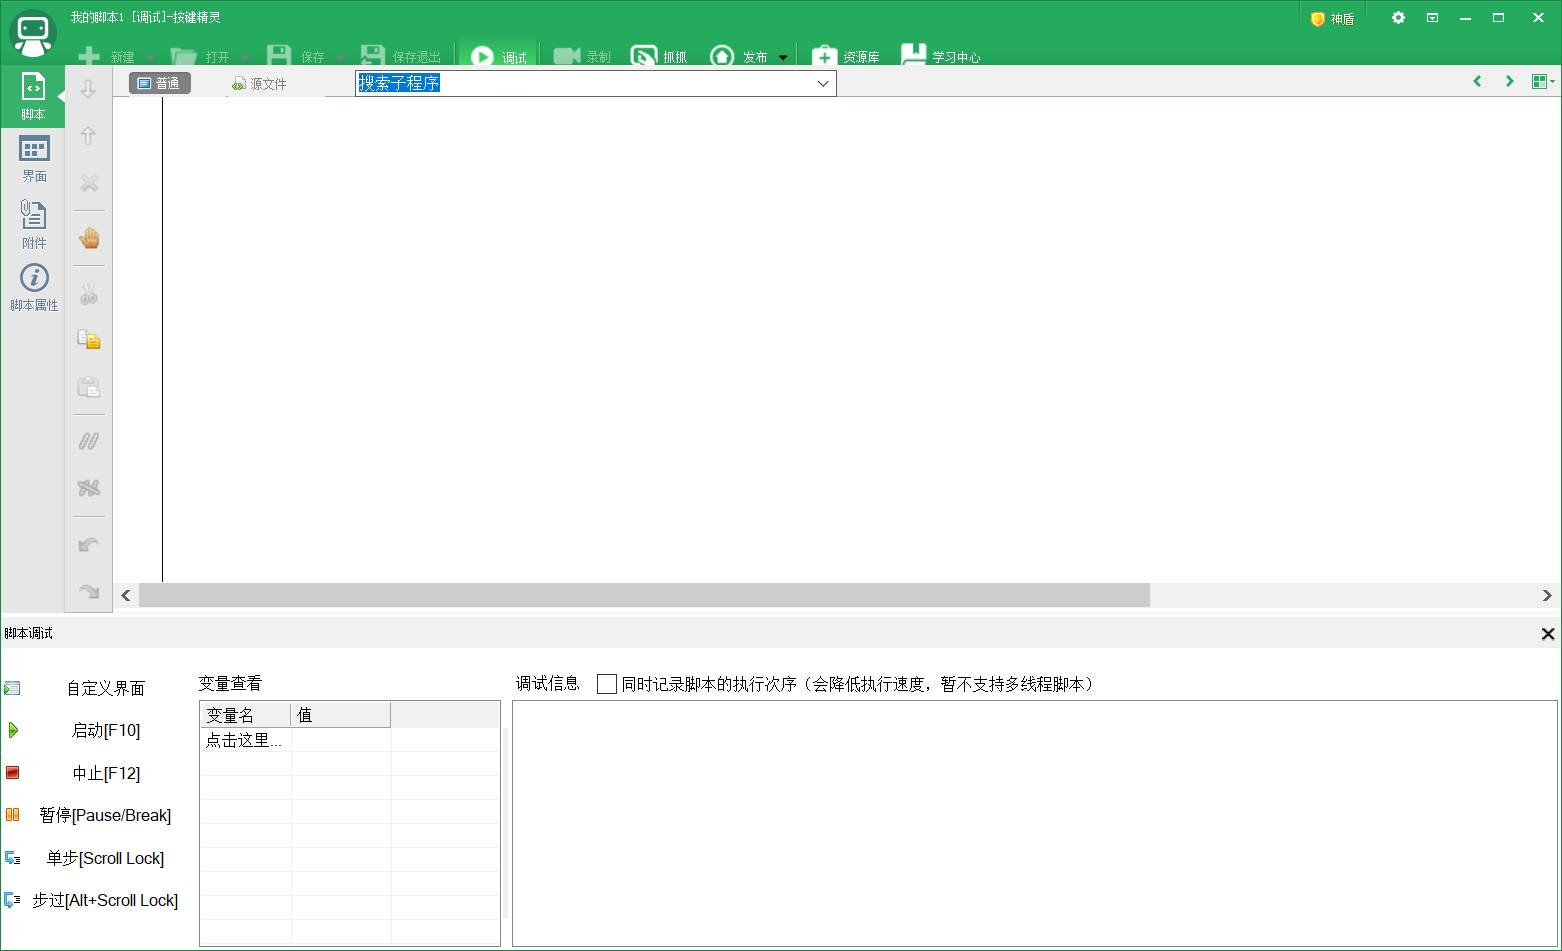Click the delete X icon in the editor toolbar
1562x951 pixels.
(x=89, y=183)
